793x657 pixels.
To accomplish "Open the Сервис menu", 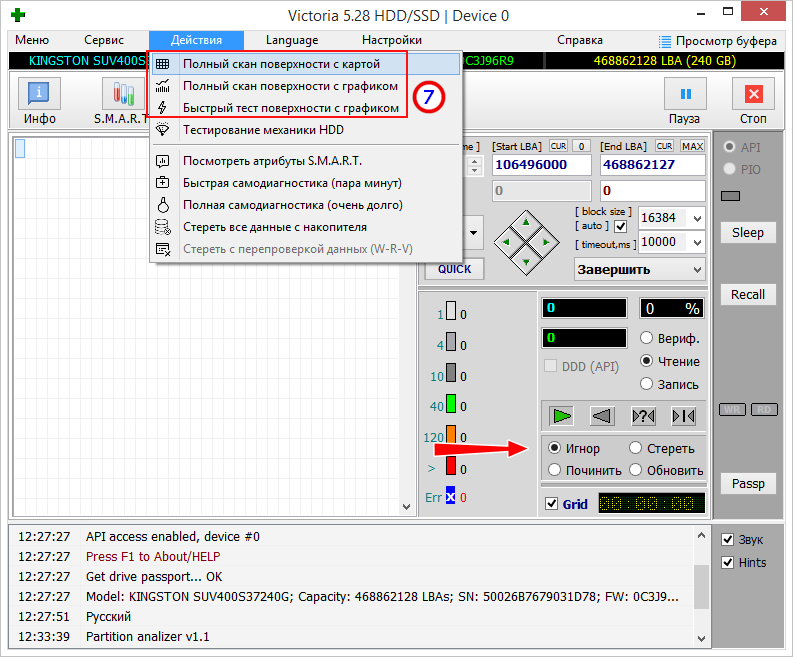I will [104, 40].
